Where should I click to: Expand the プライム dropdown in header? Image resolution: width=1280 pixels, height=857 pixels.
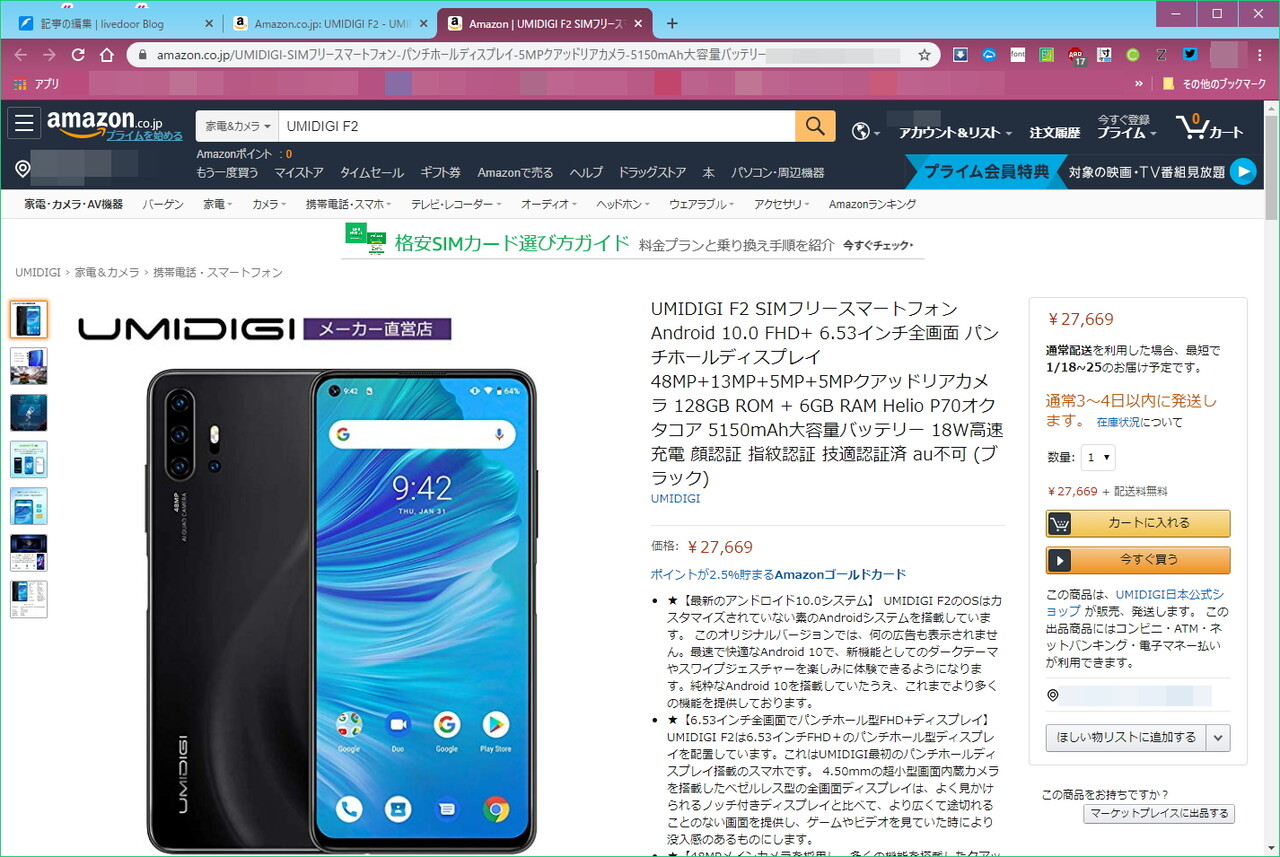point(1127,132)
